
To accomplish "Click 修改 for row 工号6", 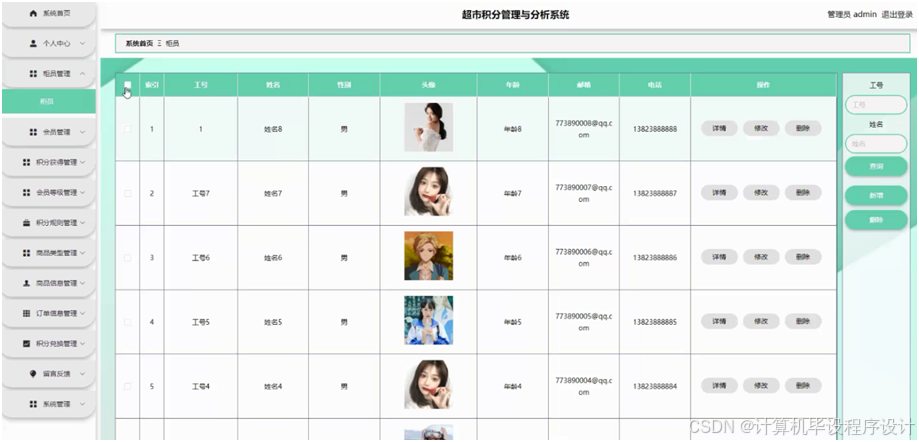I will [x=761, y=257].
